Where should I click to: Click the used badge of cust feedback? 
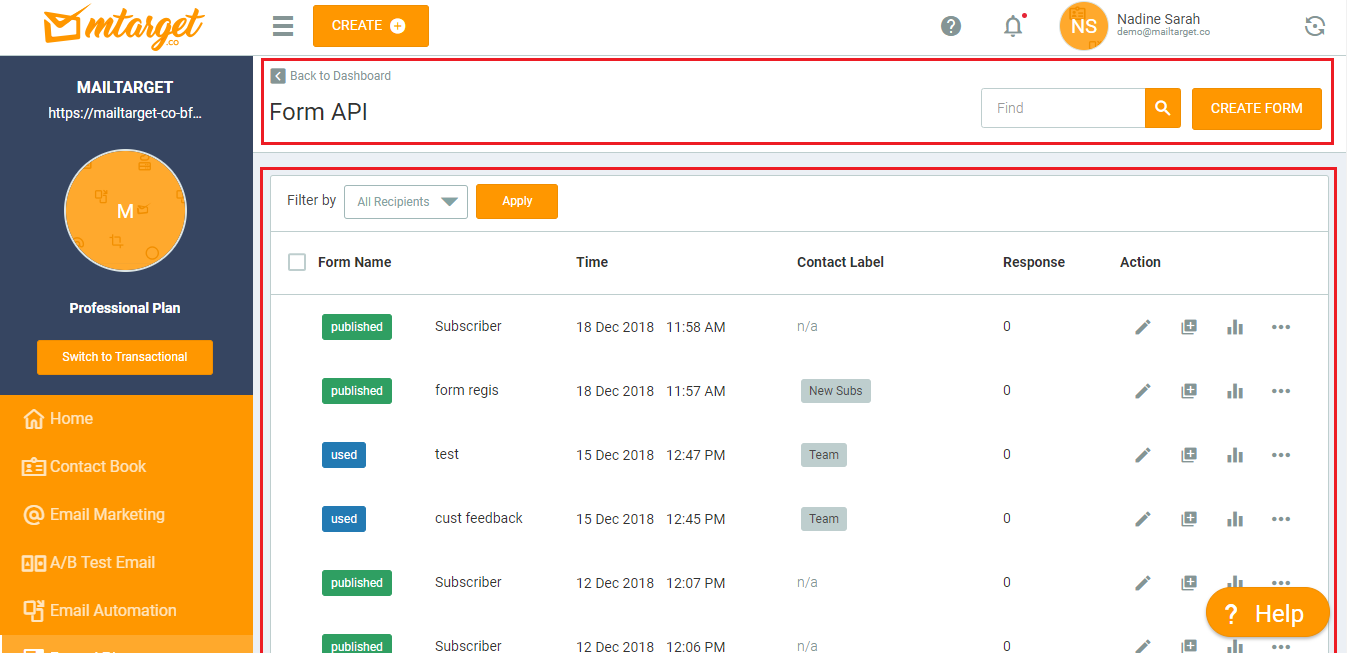[344, 519]
